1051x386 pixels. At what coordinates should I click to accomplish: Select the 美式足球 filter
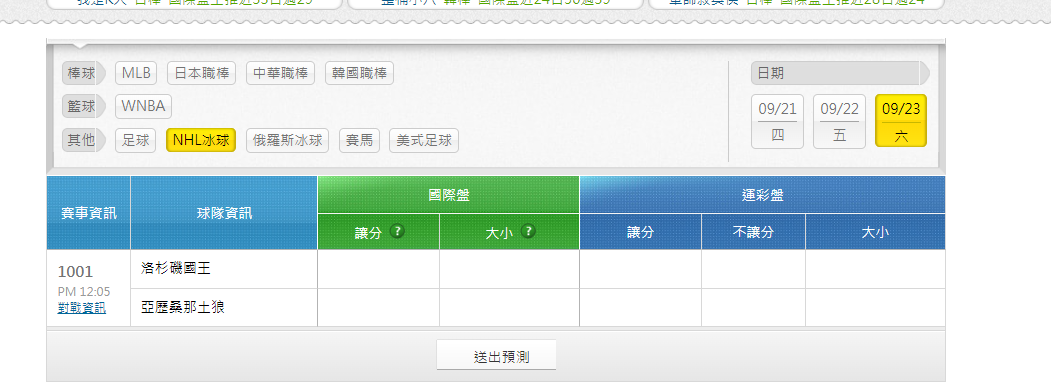click(424, 141)
